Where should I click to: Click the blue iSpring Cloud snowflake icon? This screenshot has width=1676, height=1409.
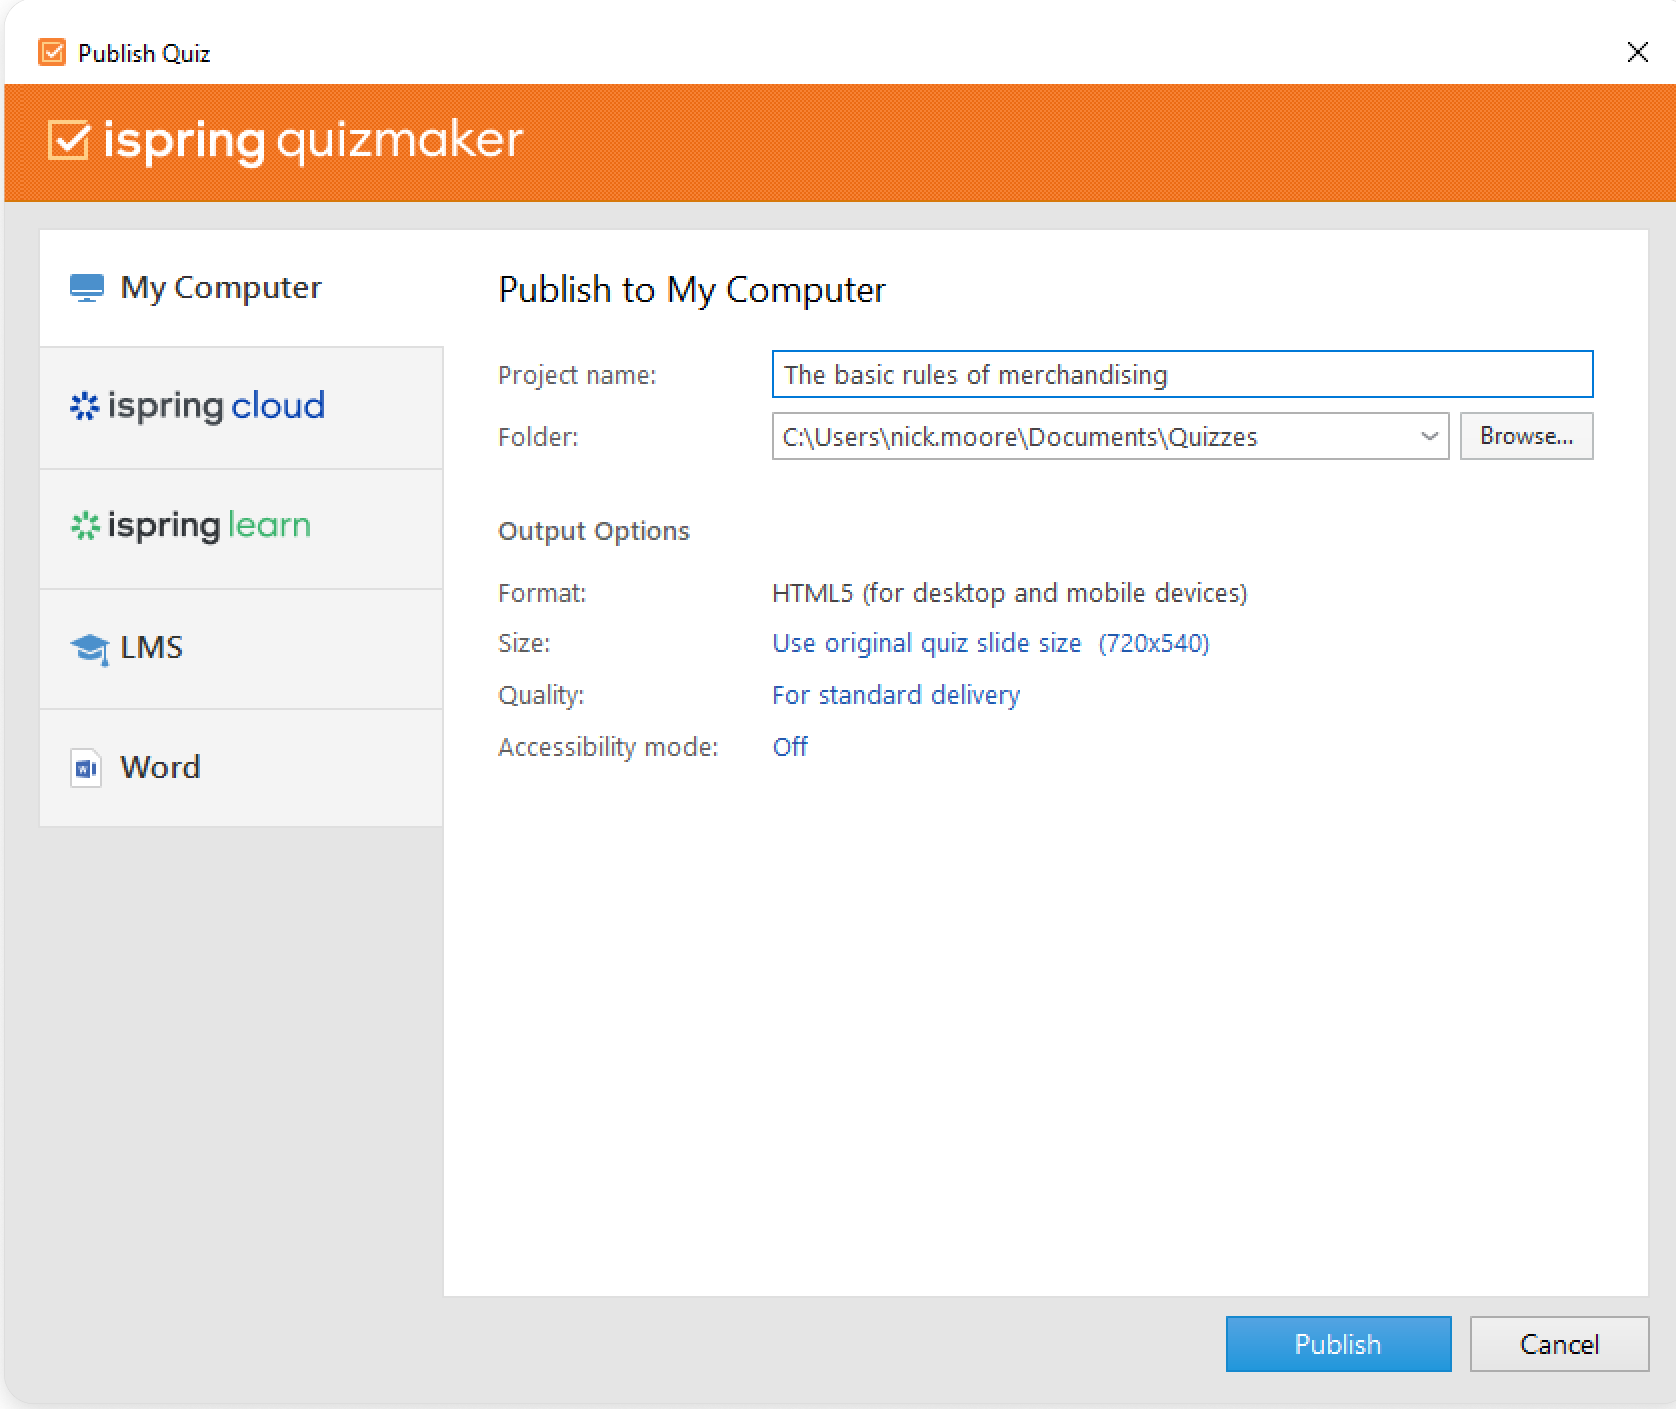[x=84, y=406]
